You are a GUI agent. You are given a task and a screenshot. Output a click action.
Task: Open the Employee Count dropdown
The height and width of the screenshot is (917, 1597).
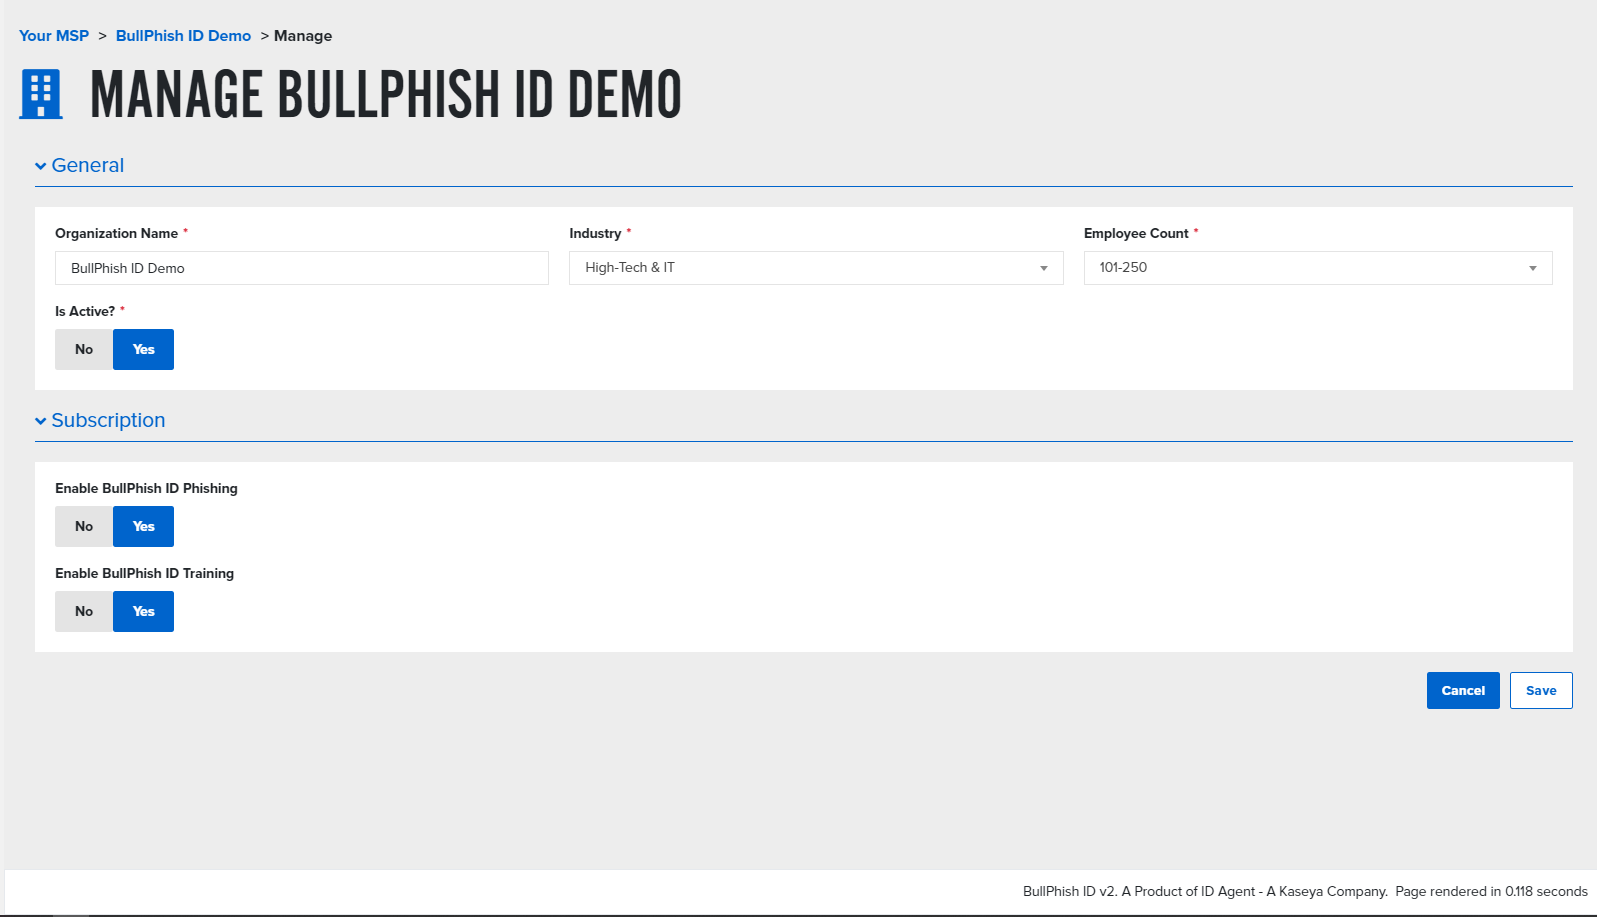(1318, 268)
